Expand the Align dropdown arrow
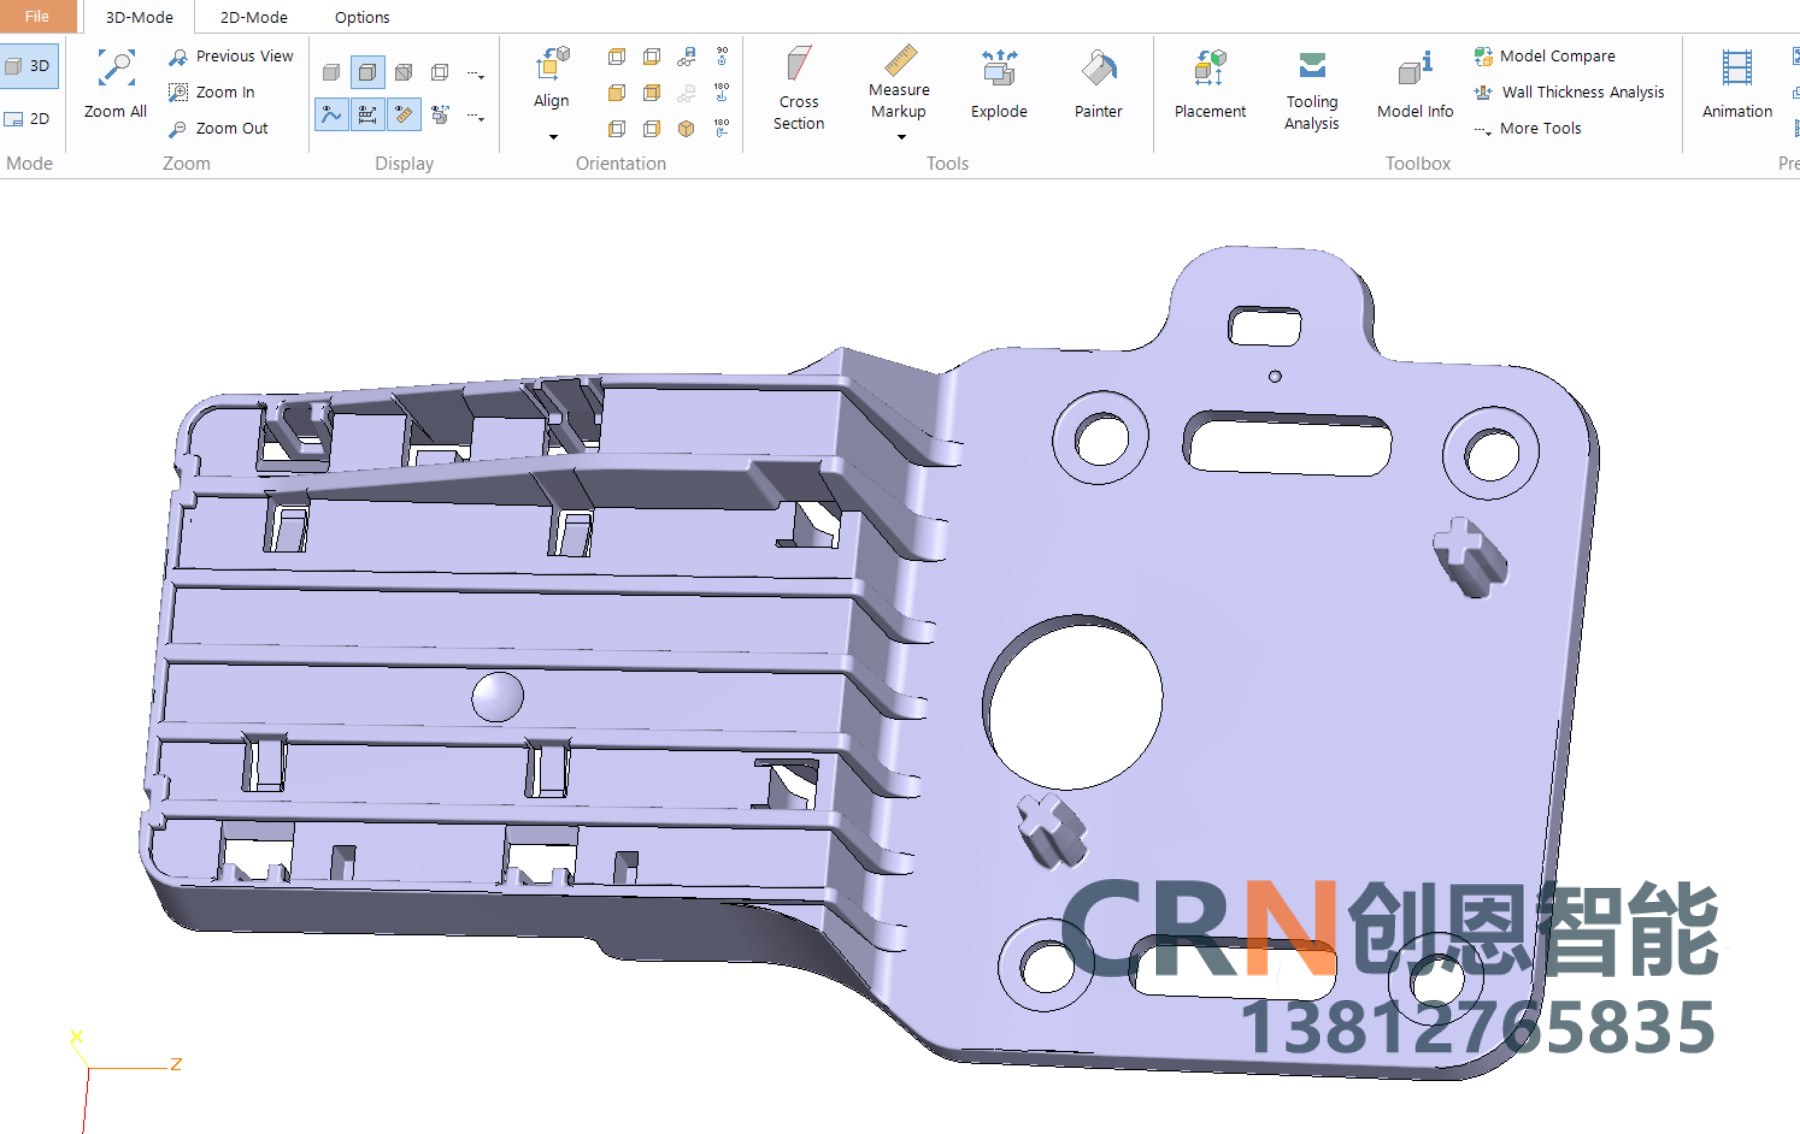 (x=552, y=137)
